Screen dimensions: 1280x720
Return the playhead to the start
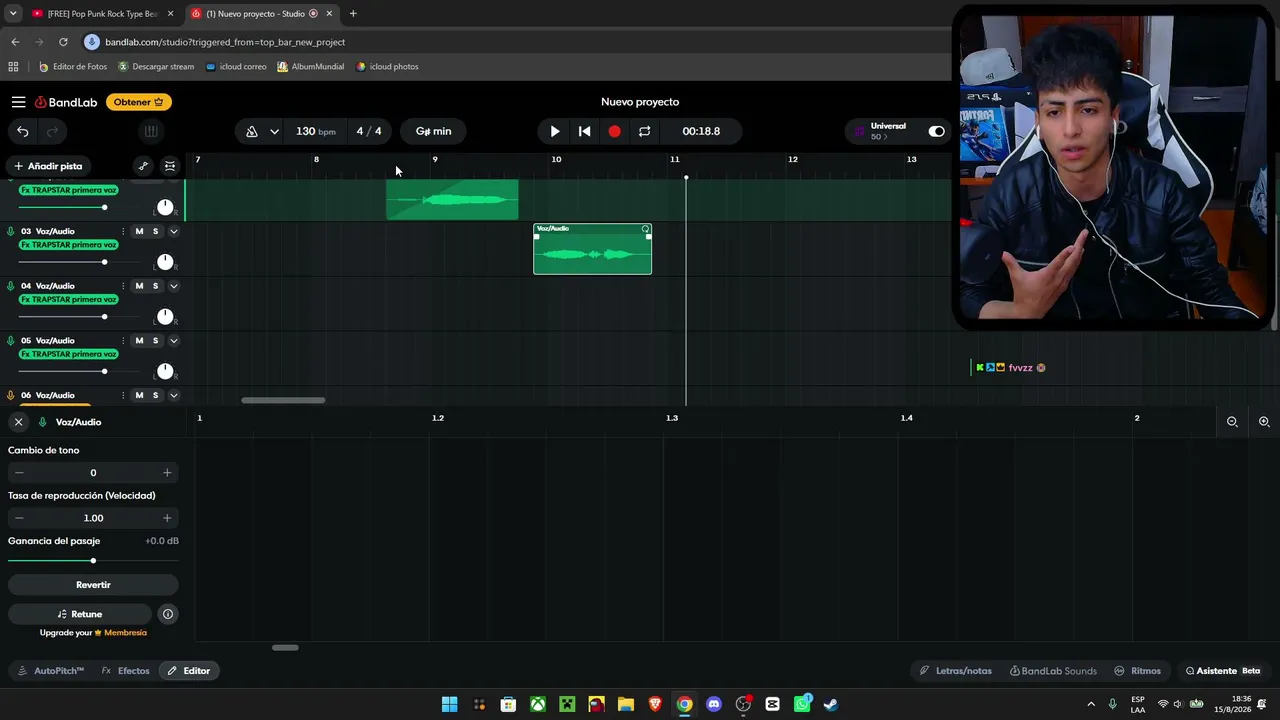pyautogui.click(x=585, y=131)
